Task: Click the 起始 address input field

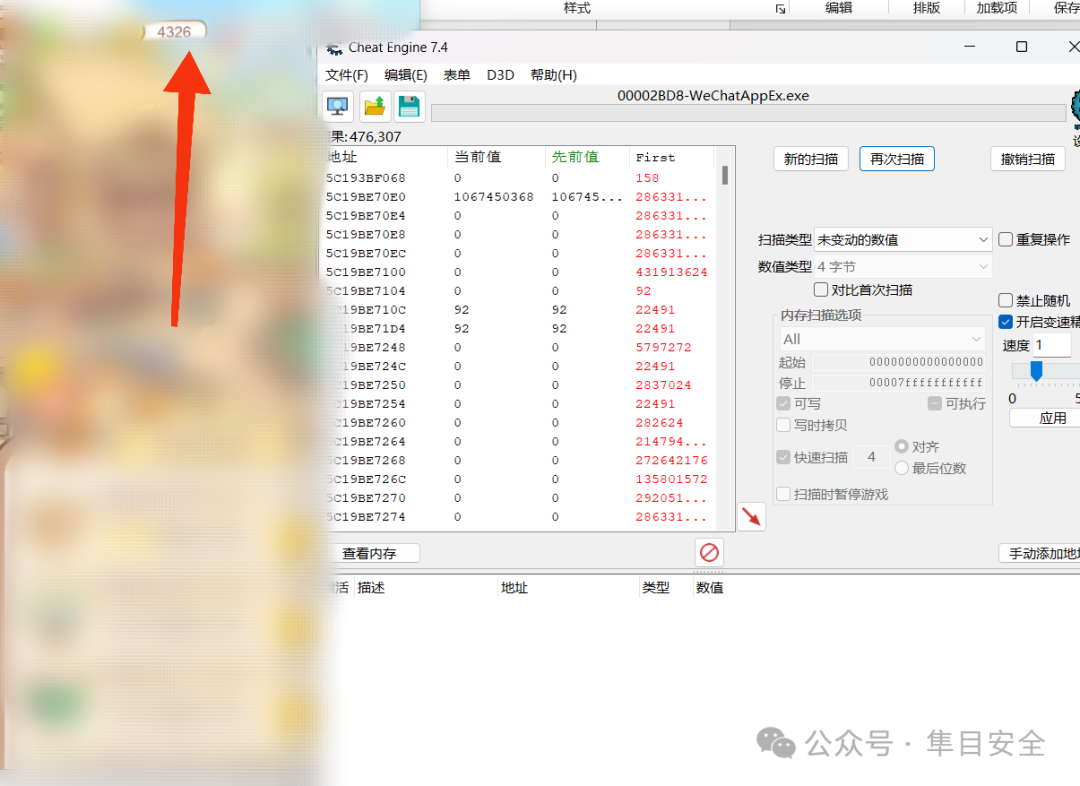Action: point(899,362)
